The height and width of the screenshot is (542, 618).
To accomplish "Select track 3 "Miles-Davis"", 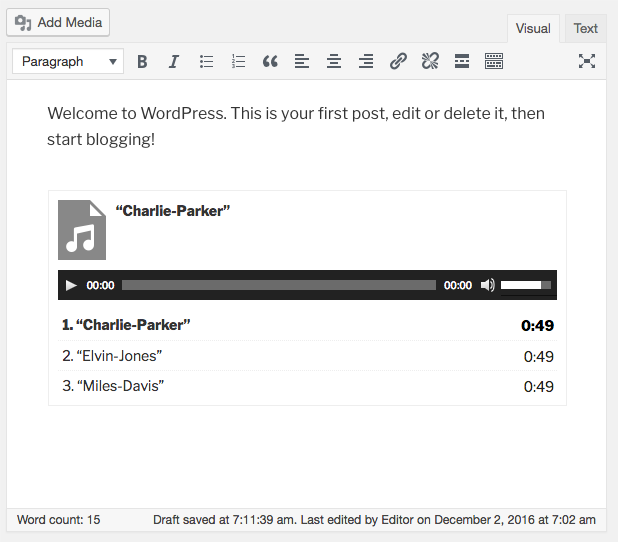I will [x=113, y=386].
